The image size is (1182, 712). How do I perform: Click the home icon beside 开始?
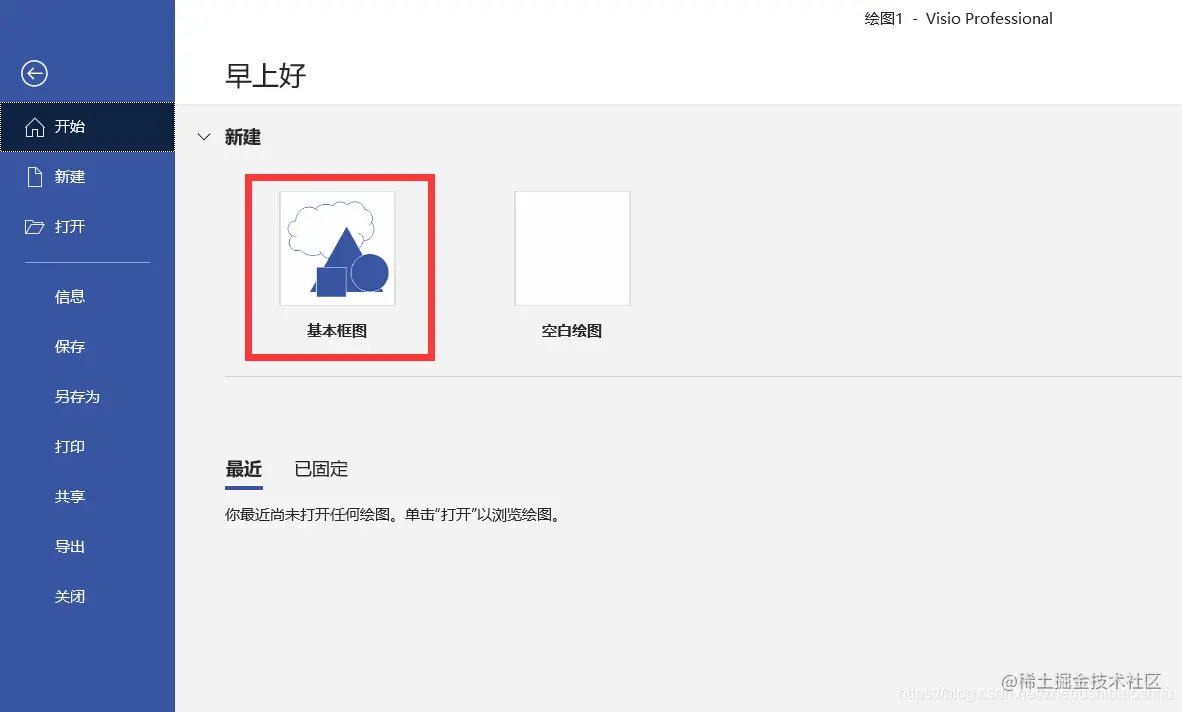point(35,127)
